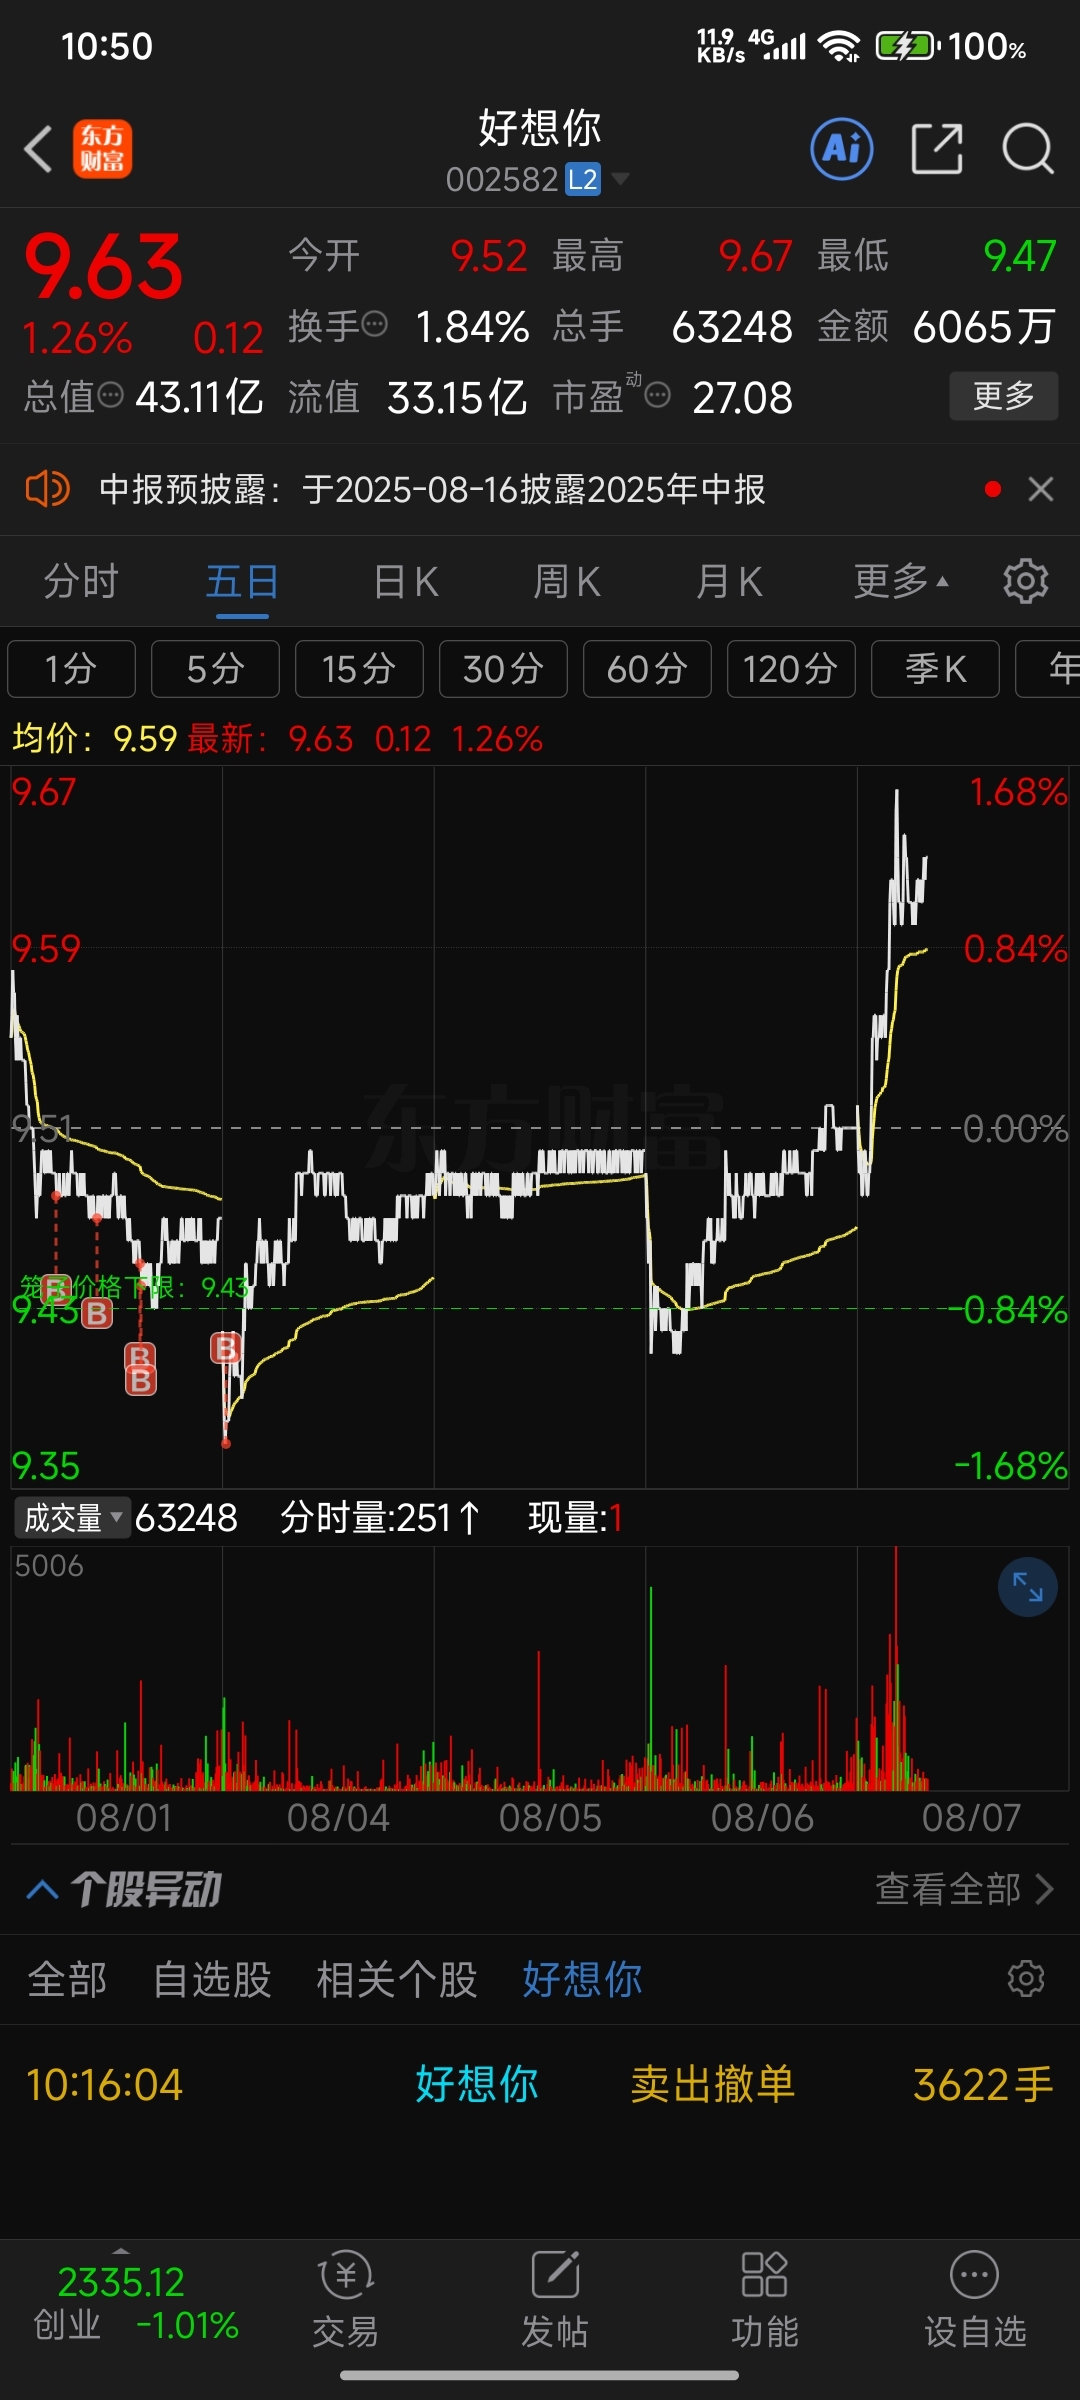
Task: Open the 成交量 indicator dropdown
Action: tap(71, 1518)
